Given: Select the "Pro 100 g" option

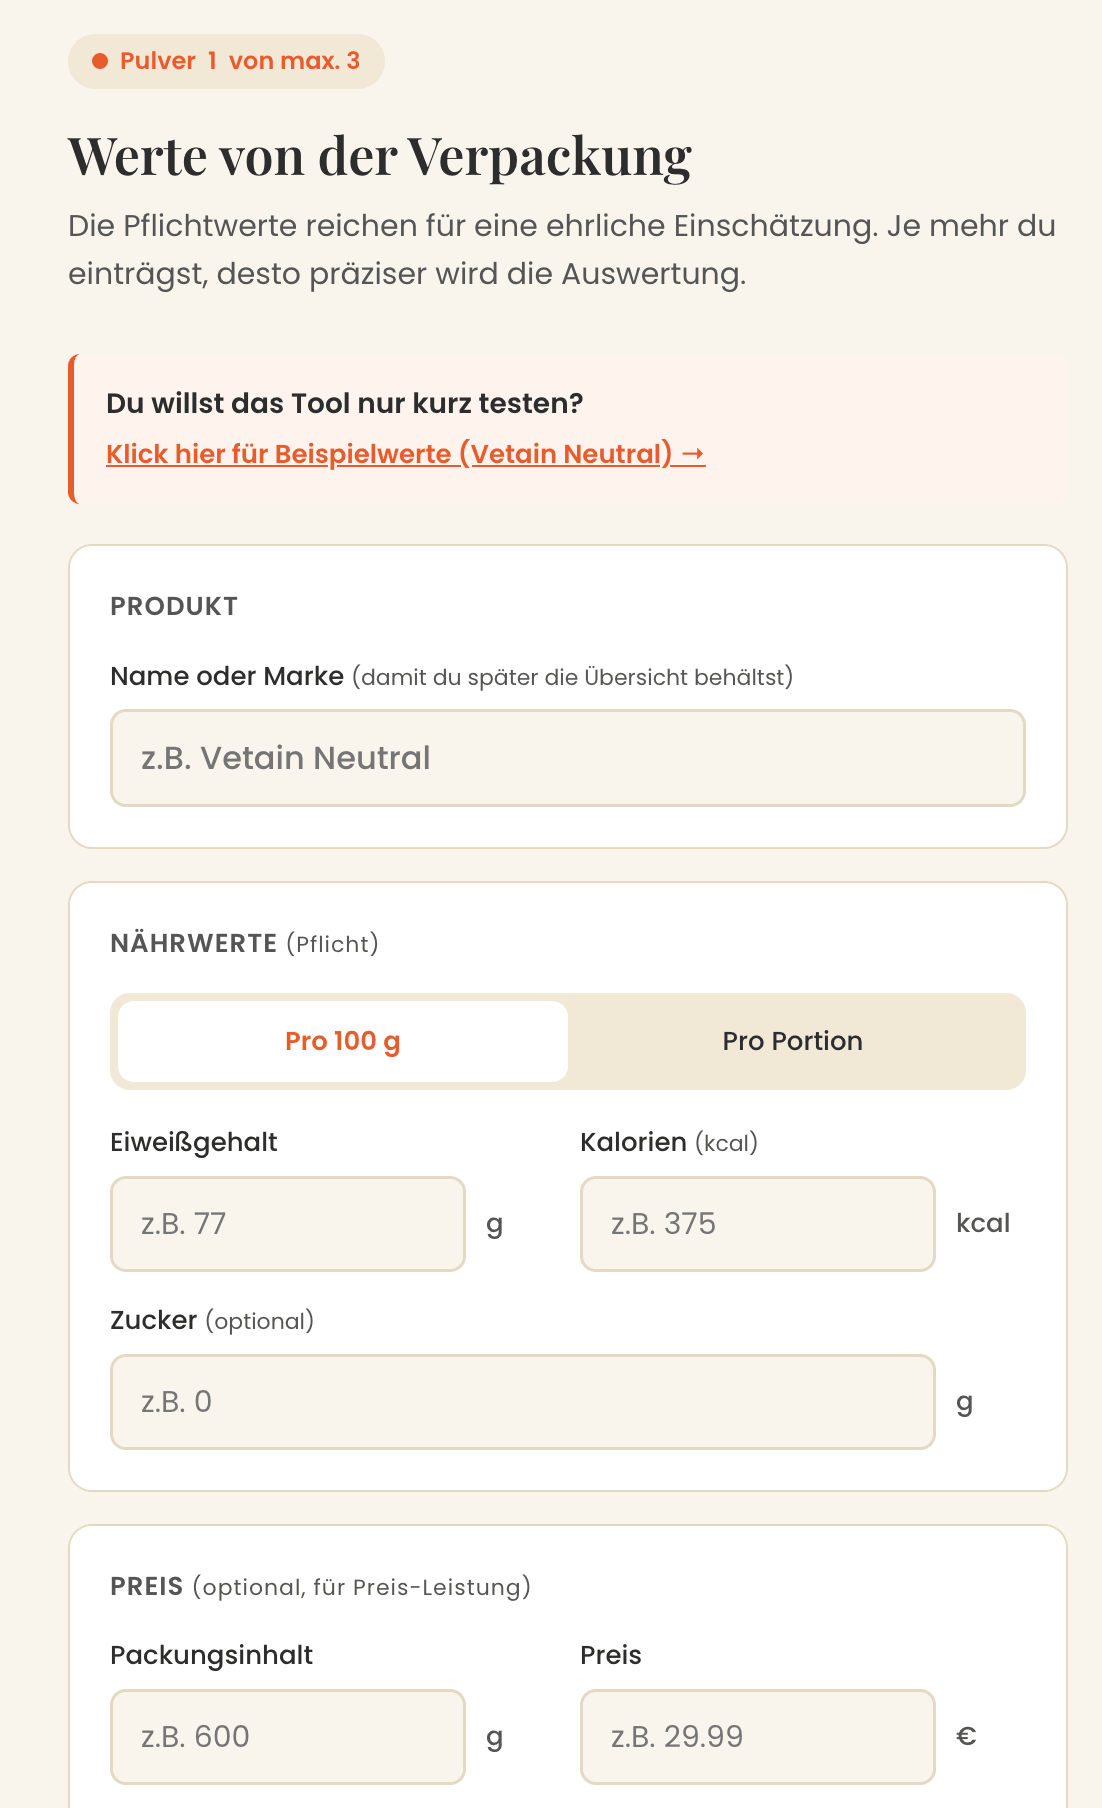Looking at the screenshot, I should pos(343,1041).
